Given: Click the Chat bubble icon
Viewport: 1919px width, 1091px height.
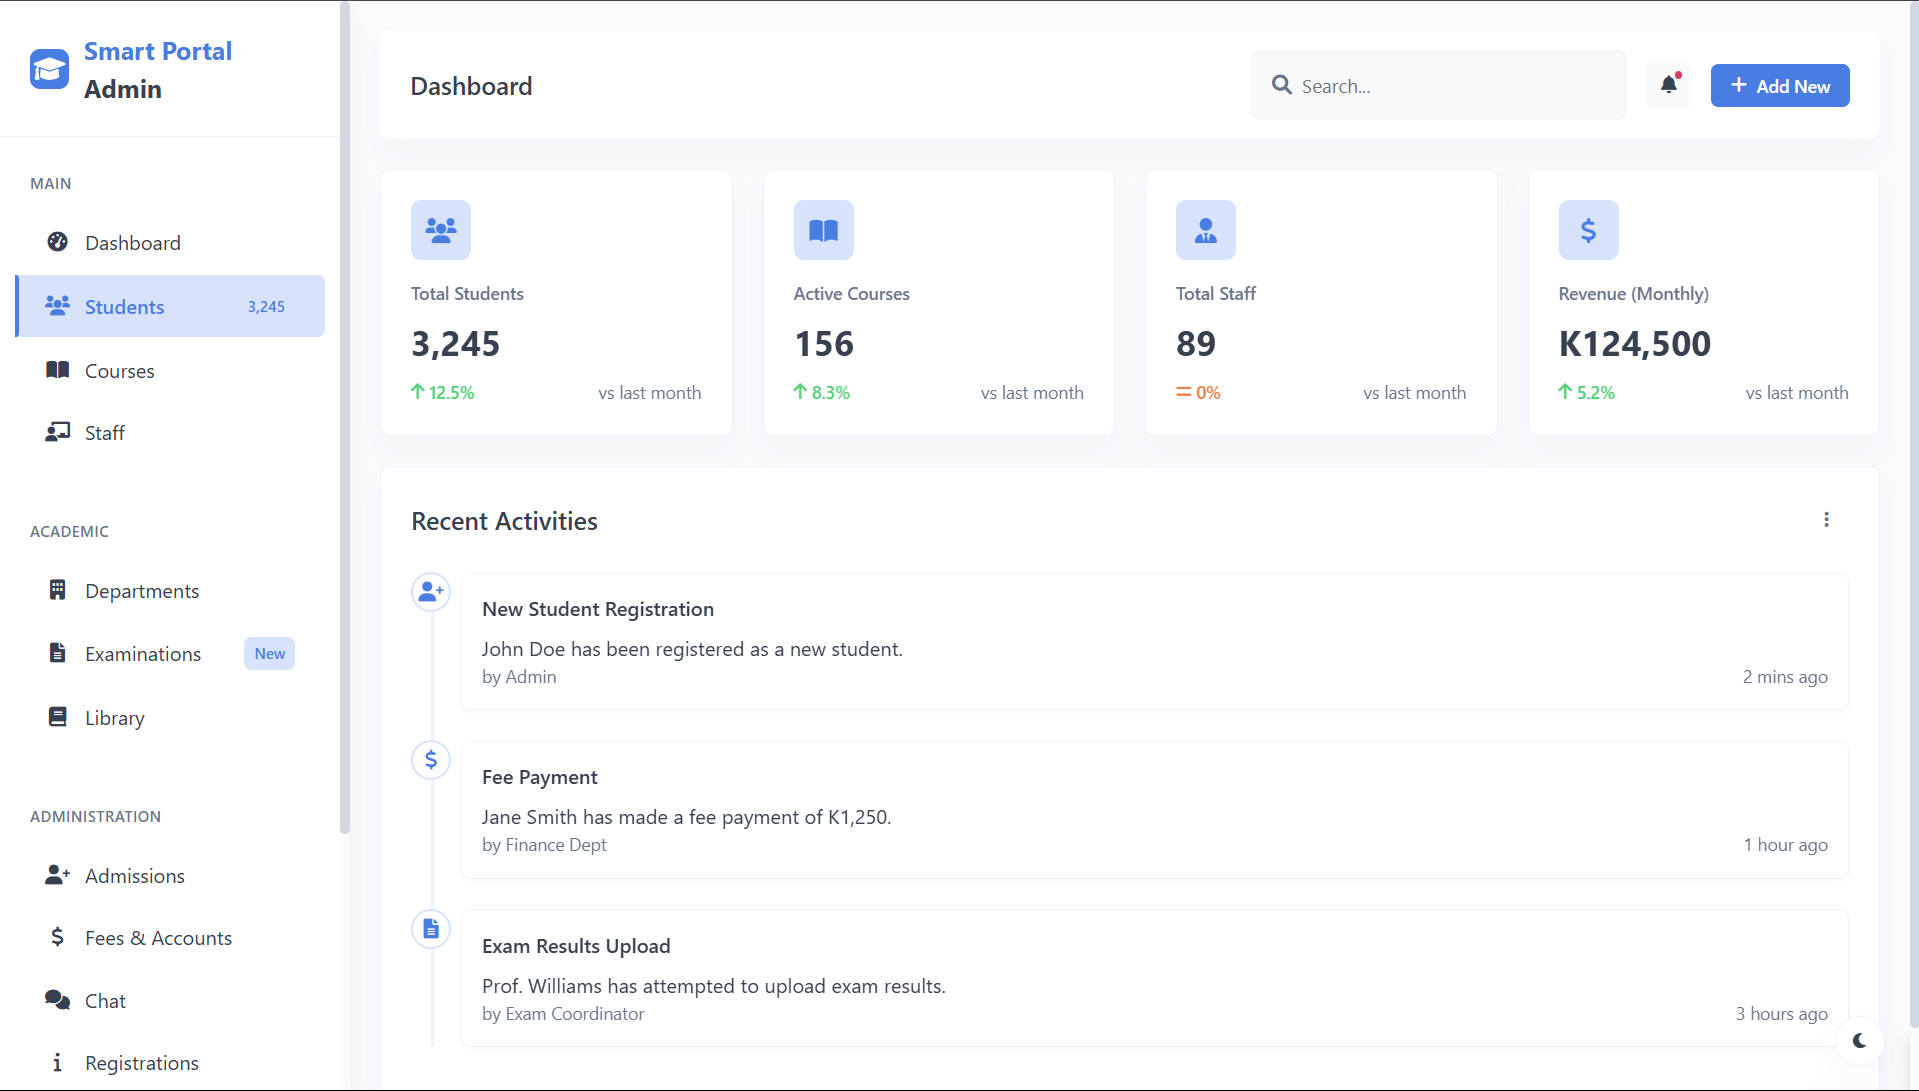Looking at the screenshot, I should 57,1000.
